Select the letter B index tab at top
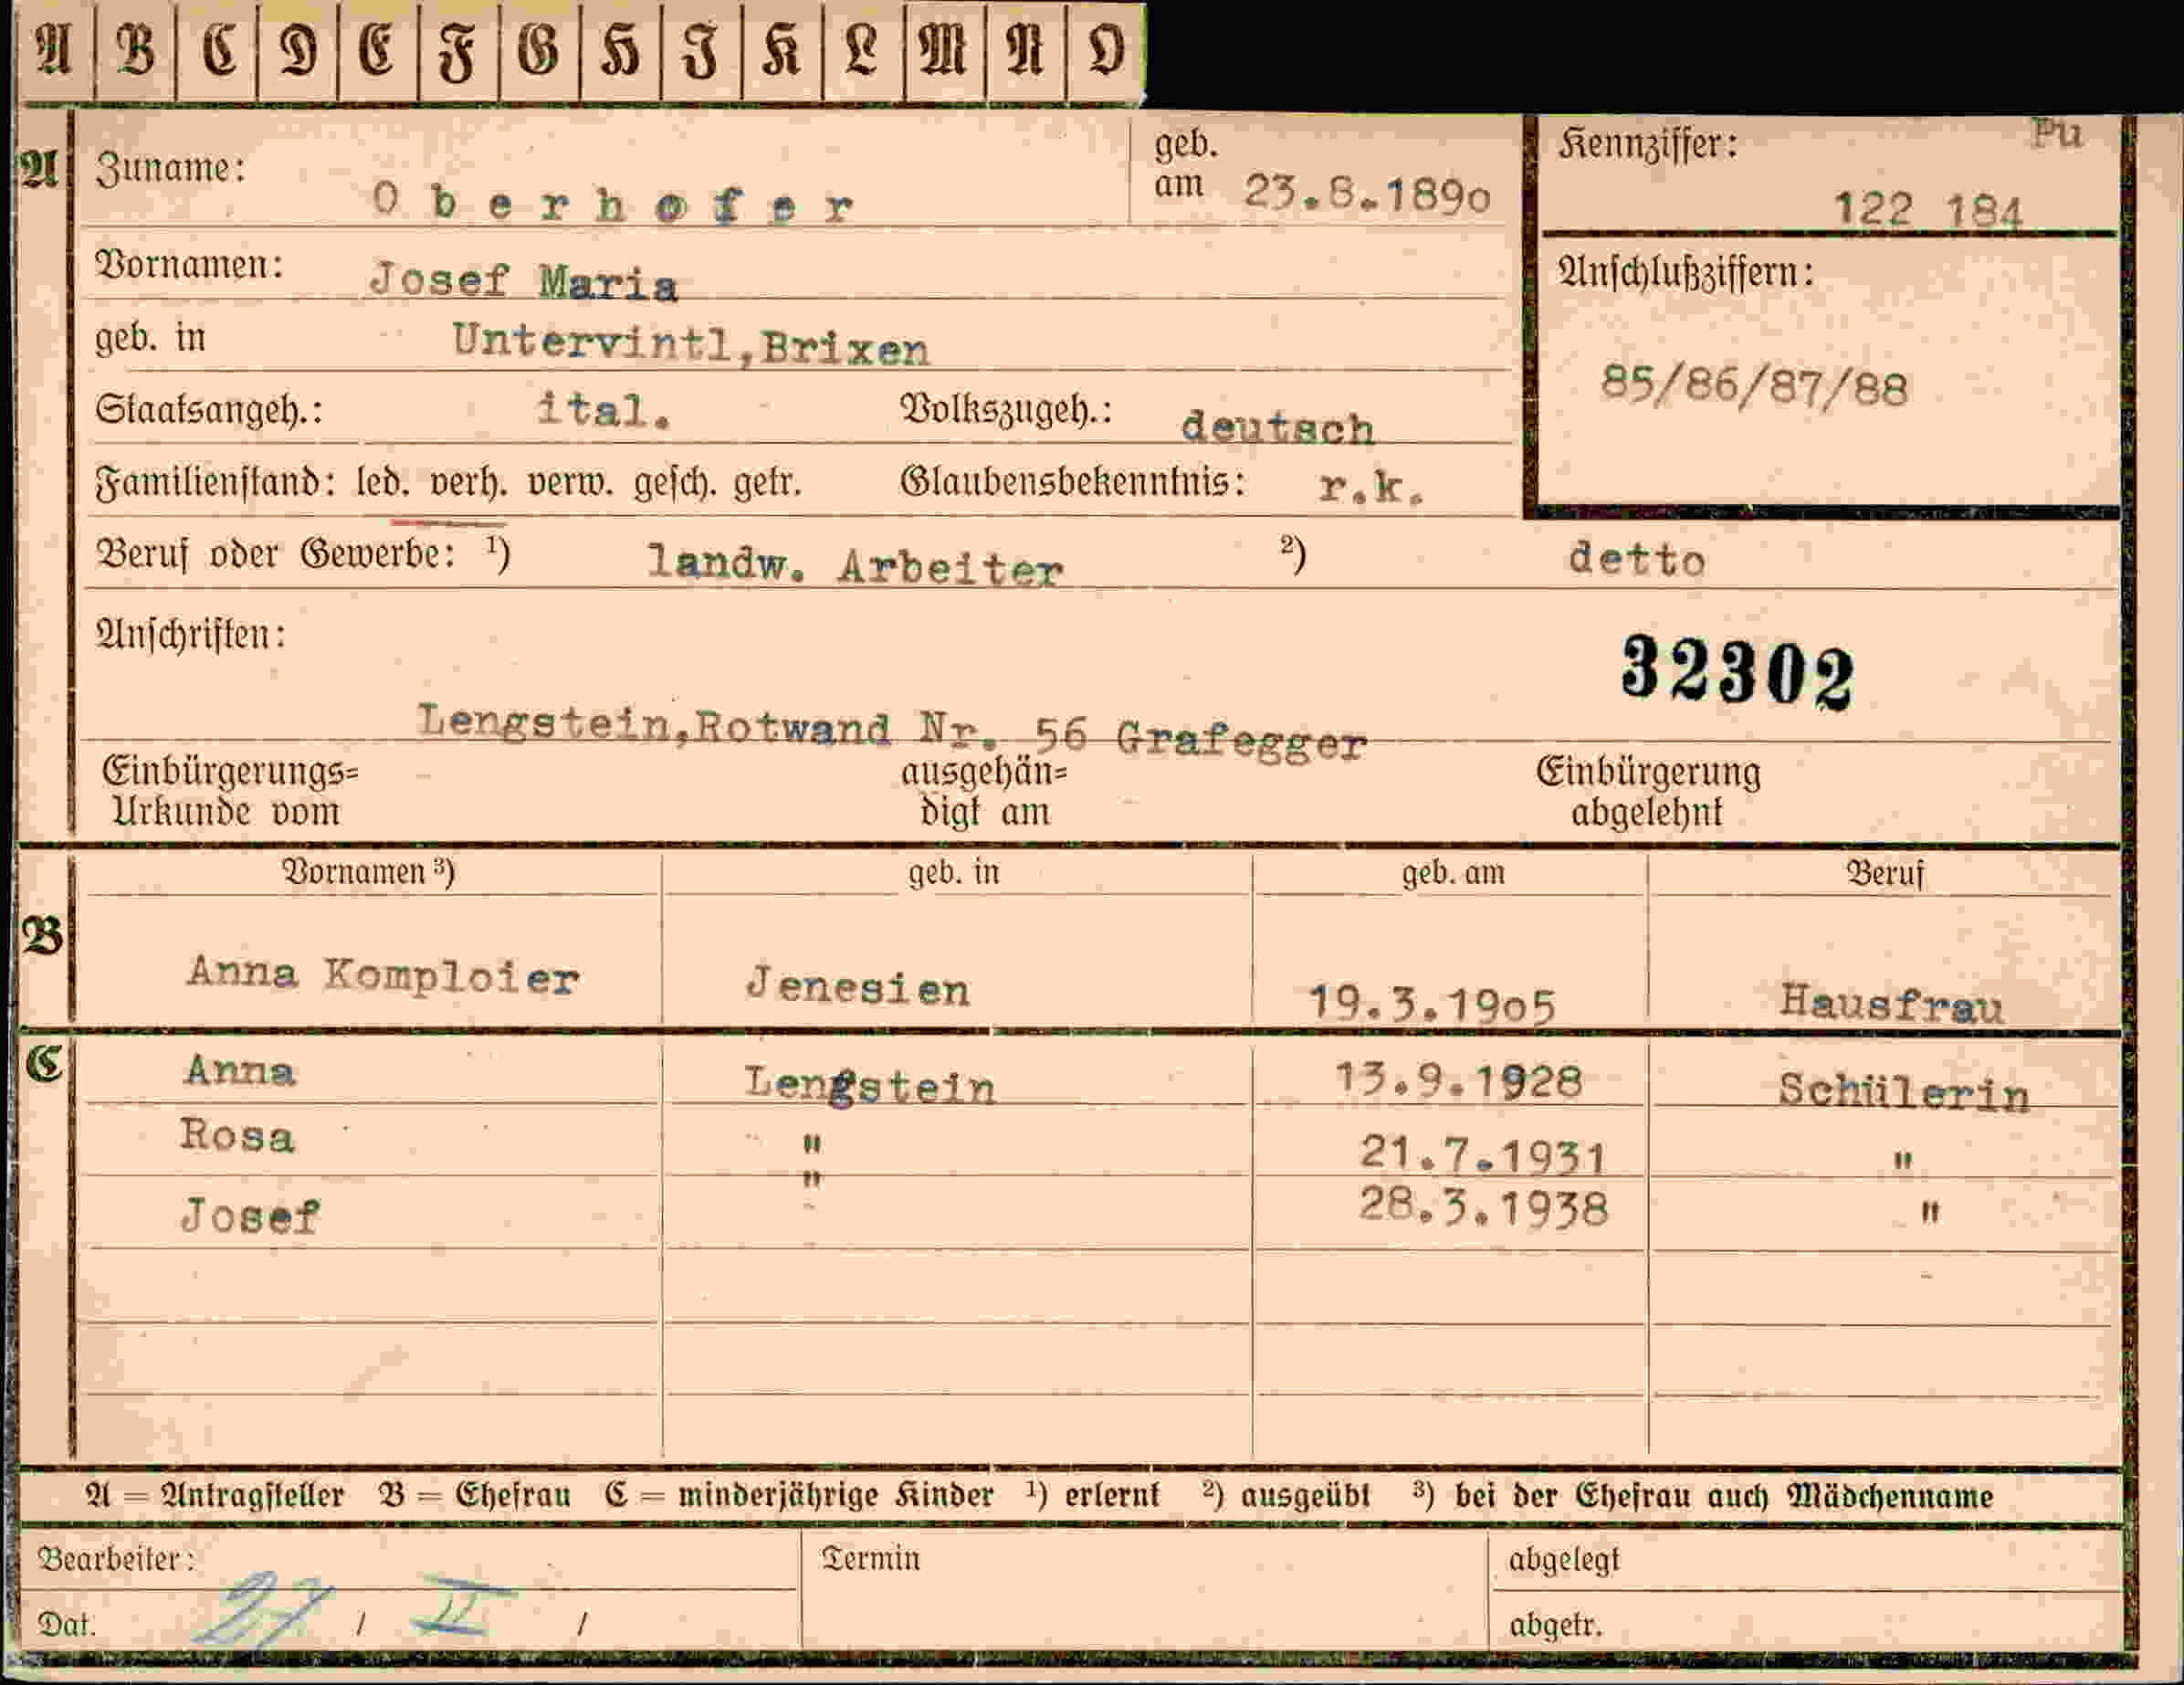Screen dimensions: 2184x1685 pos(135,50)
